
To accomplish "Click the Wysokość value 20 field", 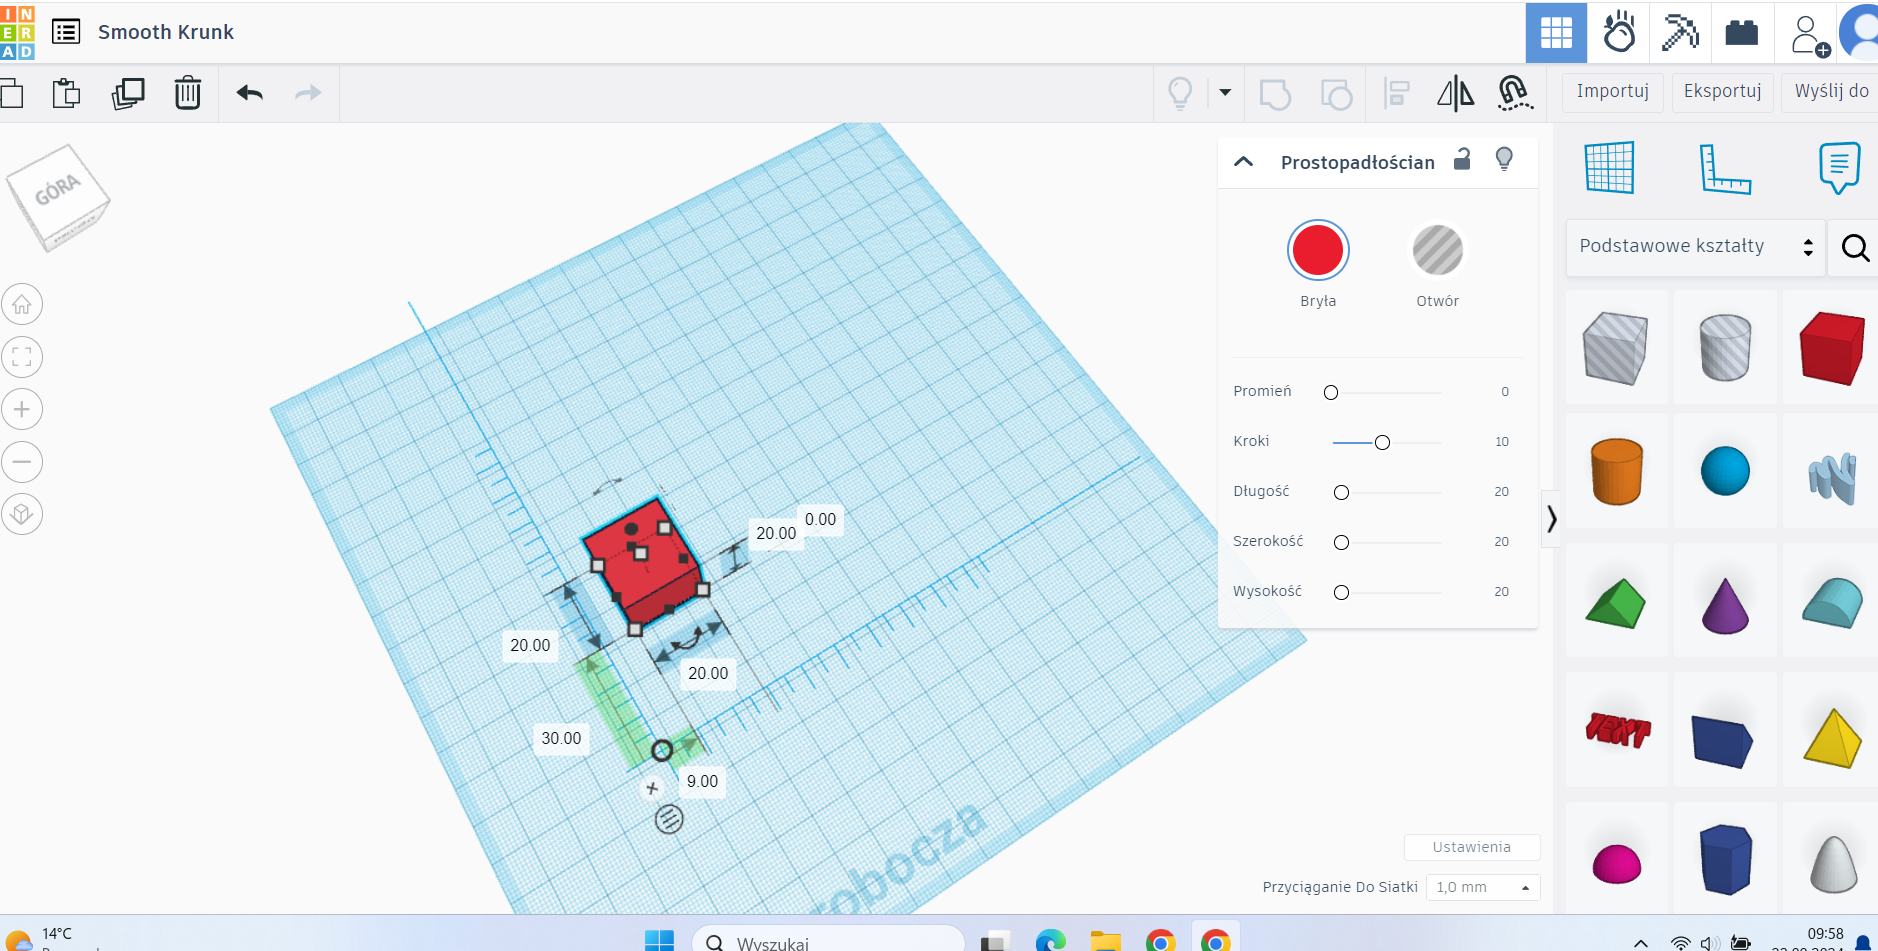I will coord(1501,592).
